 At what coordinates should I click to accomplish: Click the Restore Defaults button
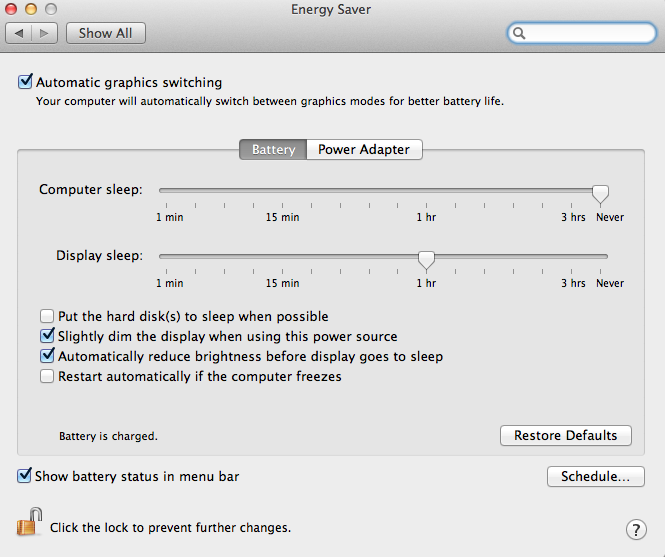point(566,435)
